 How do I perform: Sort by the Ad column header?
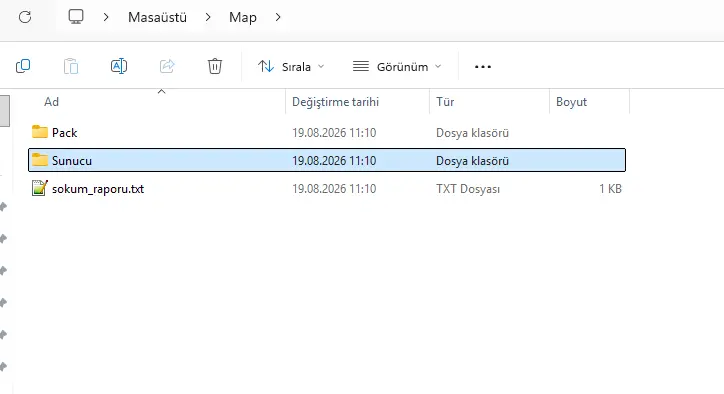tap(51, 102)
